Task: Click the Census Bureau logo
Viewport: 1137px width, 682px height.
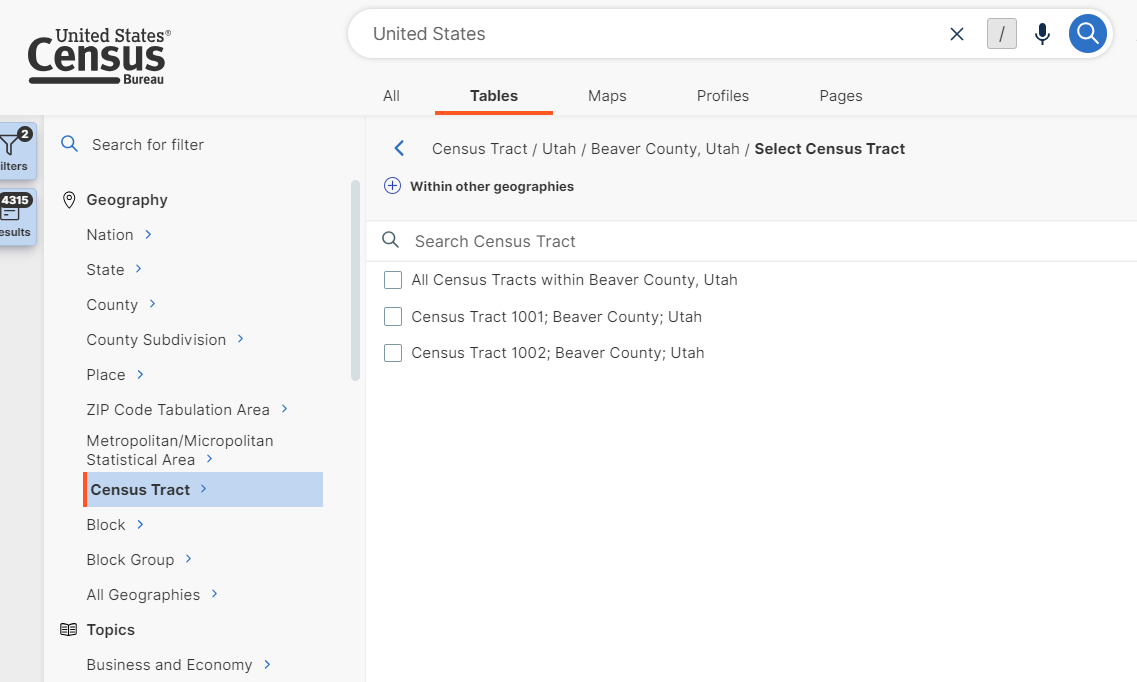Action: click(96, 55)
